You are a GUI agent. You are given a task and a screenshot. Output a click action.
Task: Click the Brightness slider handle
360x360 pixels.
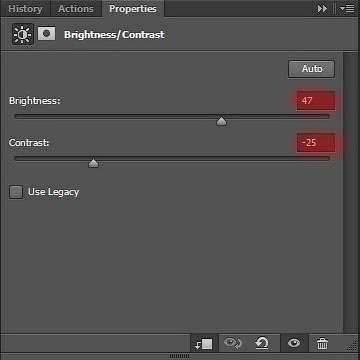[221, 121]
